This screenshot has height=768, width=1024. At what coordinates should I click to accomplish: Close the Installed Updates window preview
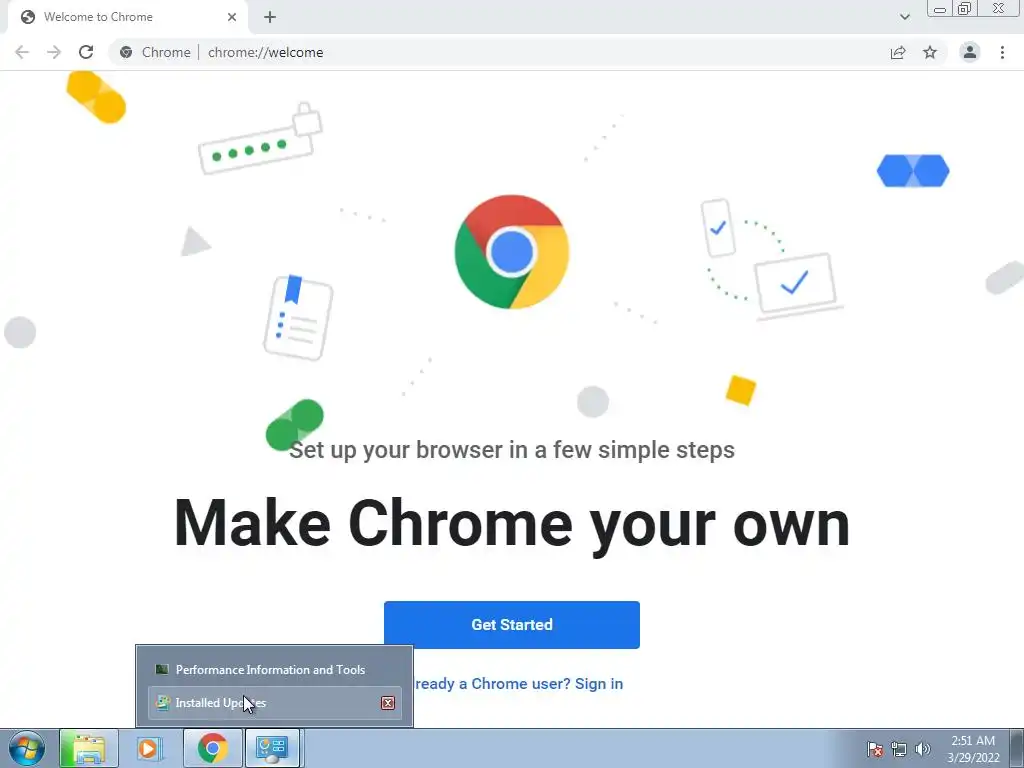388,703
